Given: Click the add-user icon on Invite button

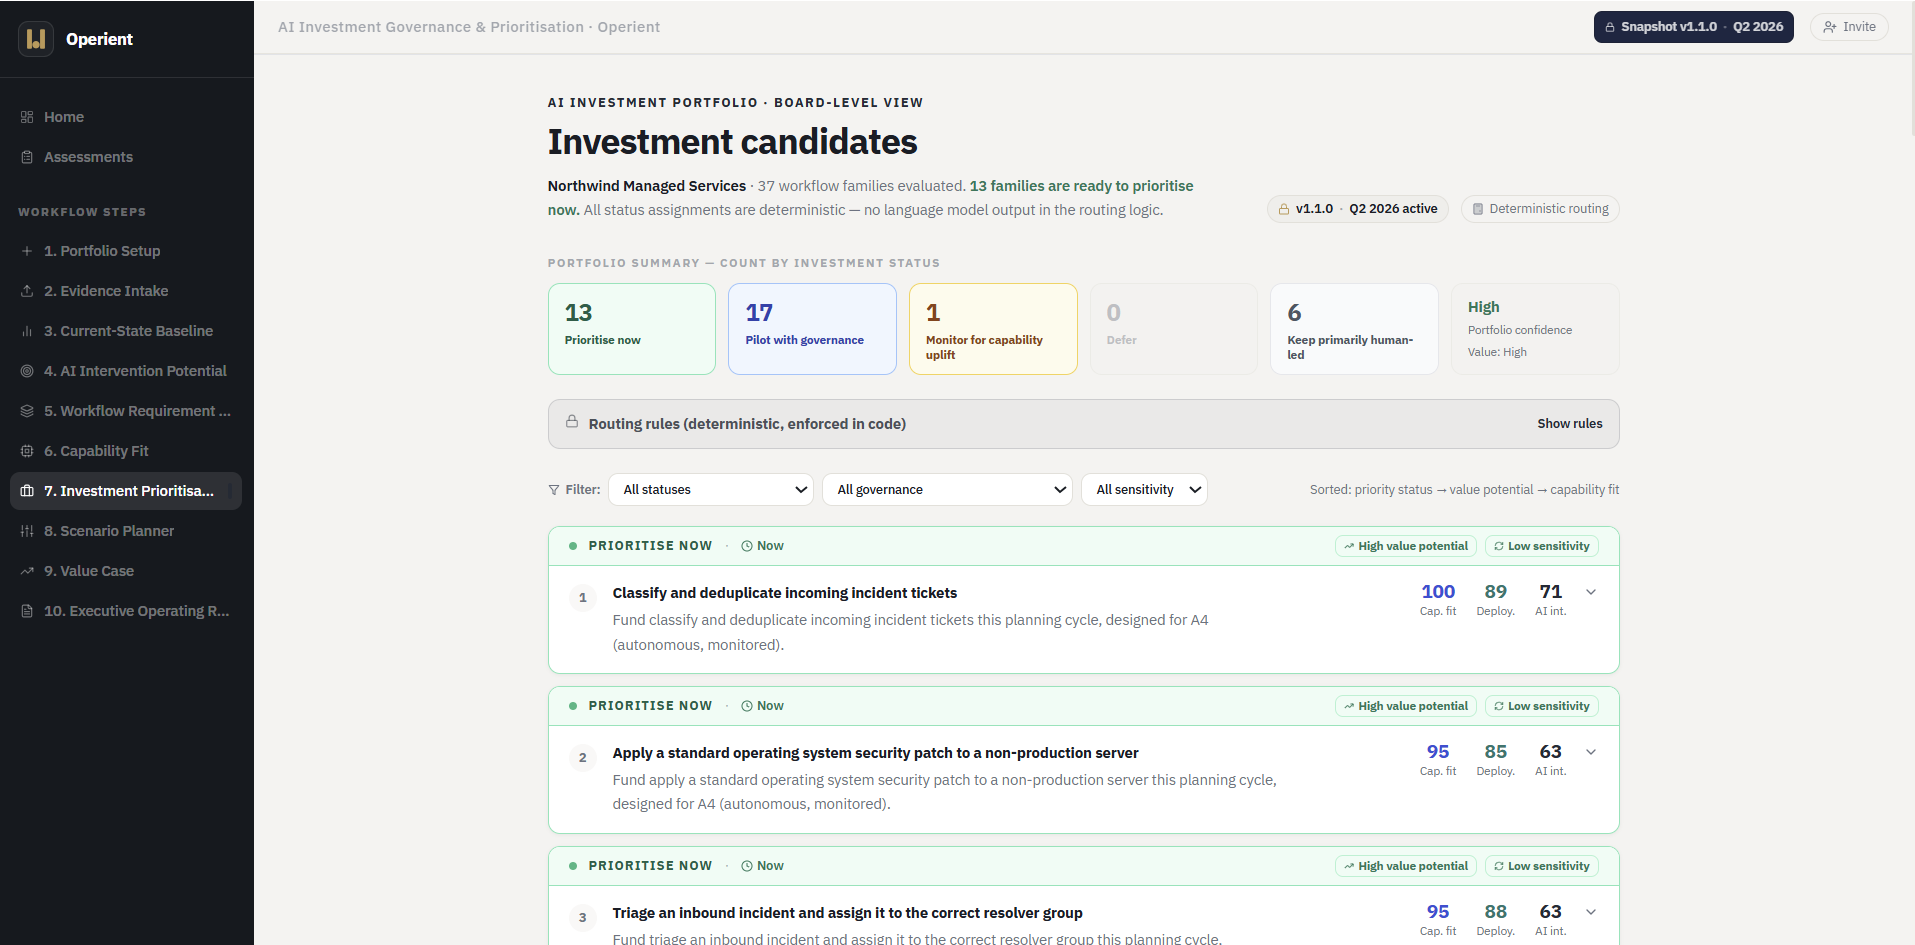Looking at the screenshot, I should (x=1829, y=27).
